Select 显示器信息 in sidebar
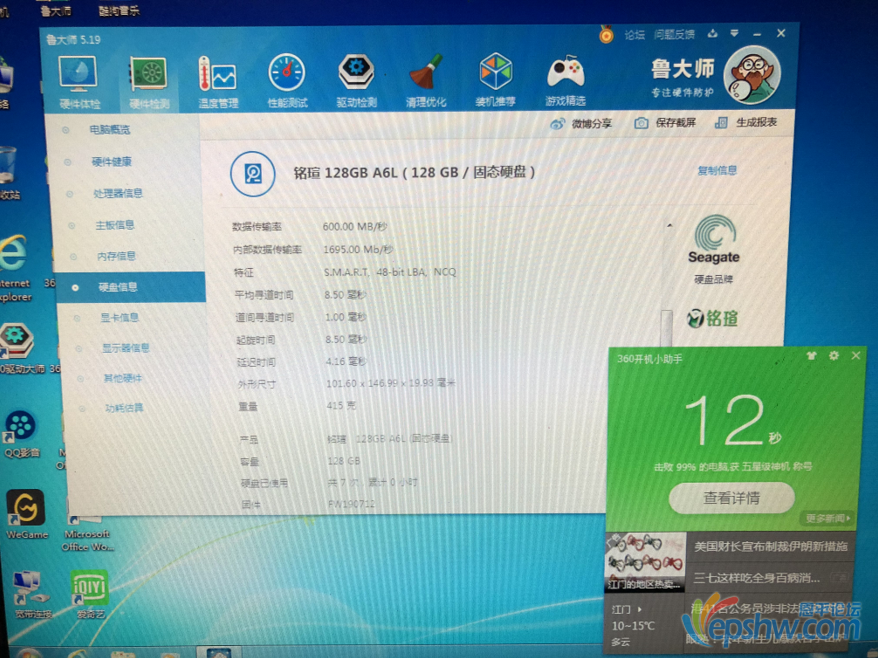The width and height of the screenshot is (878, 658). (x=125, y=348)
